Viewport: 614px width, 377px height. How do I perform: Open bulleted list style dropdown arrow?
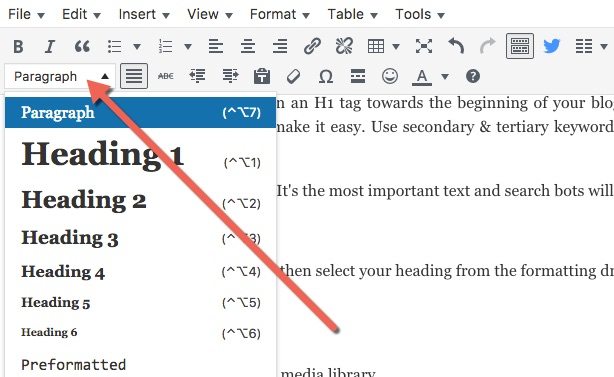137,47
